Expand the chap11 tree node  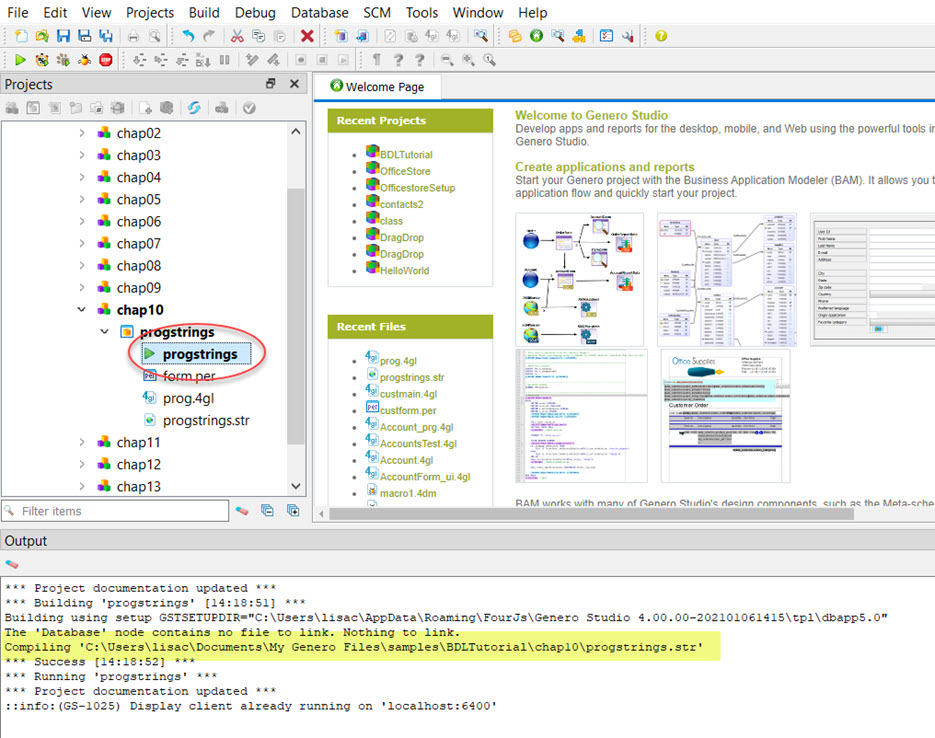pos(82,442)
